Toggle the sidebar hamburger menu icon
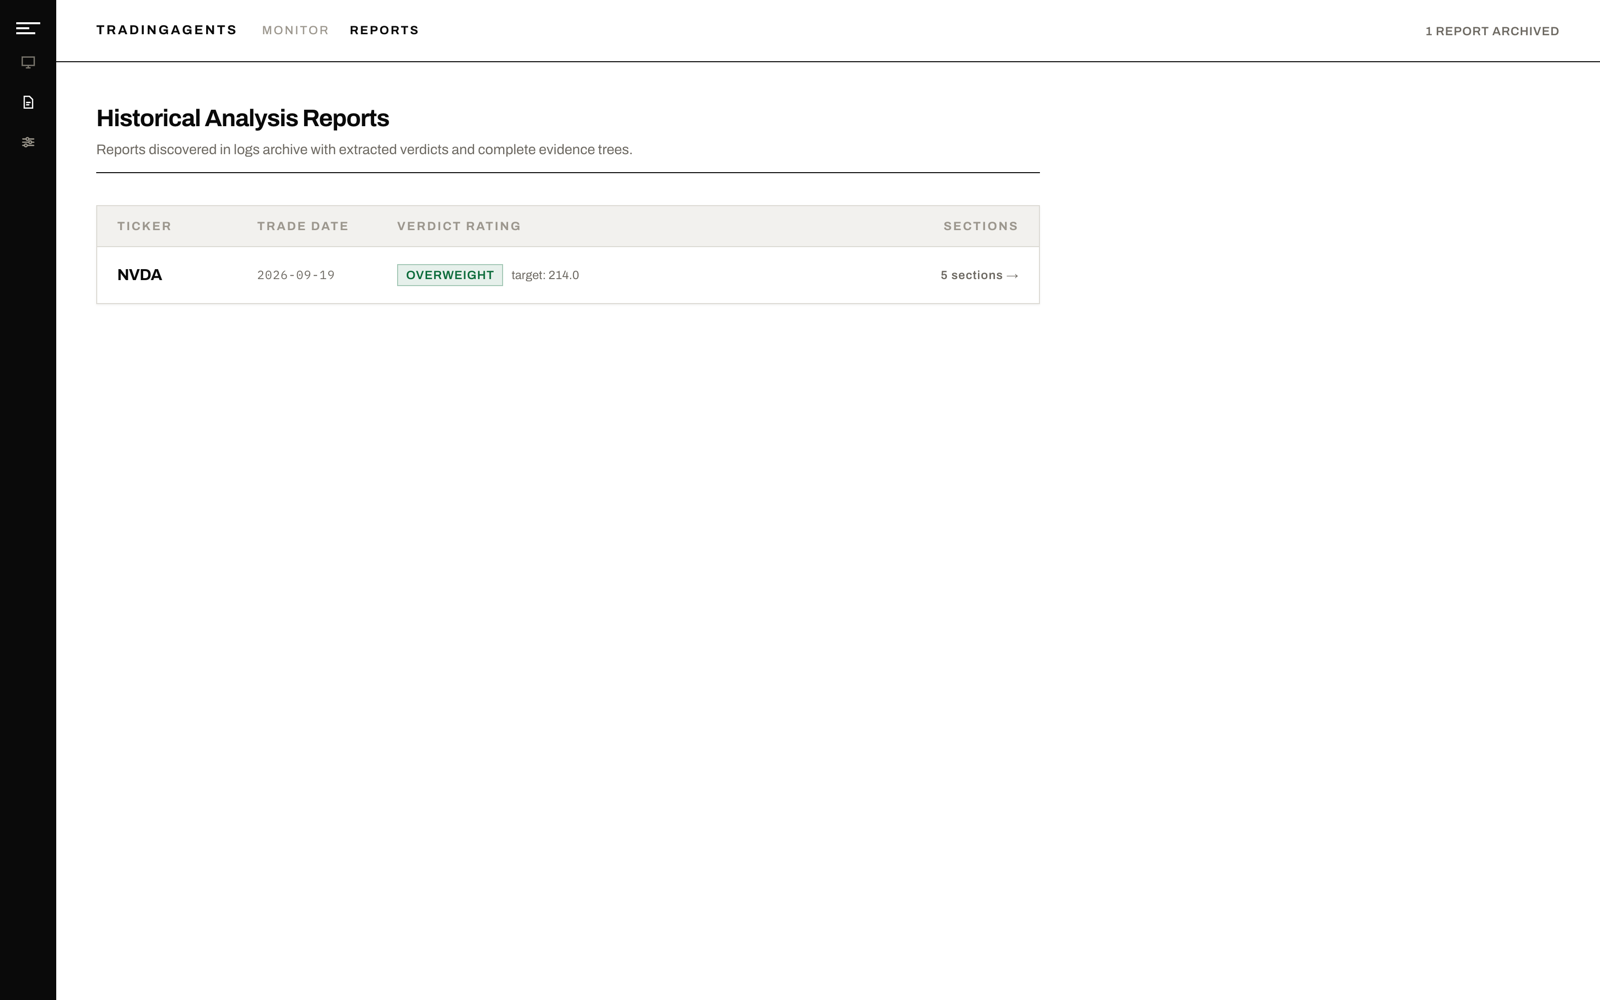1600x1000 pixels. (x=28, y=28)
